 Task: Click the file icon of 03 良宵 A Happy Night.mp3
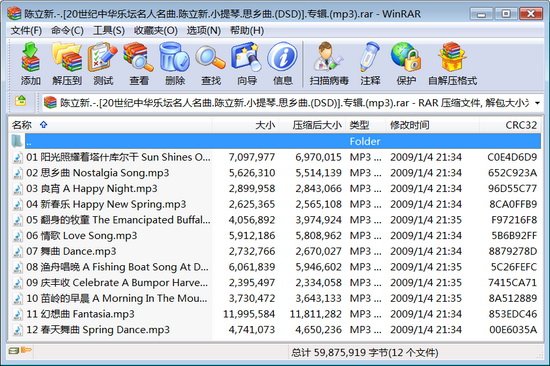[18, 189]
